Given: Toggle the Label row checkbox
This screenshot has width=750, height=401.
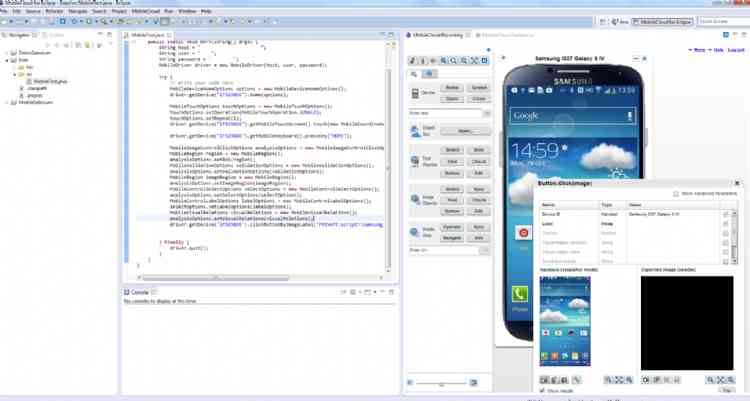Looking at the screenshot, I should 726,224.
